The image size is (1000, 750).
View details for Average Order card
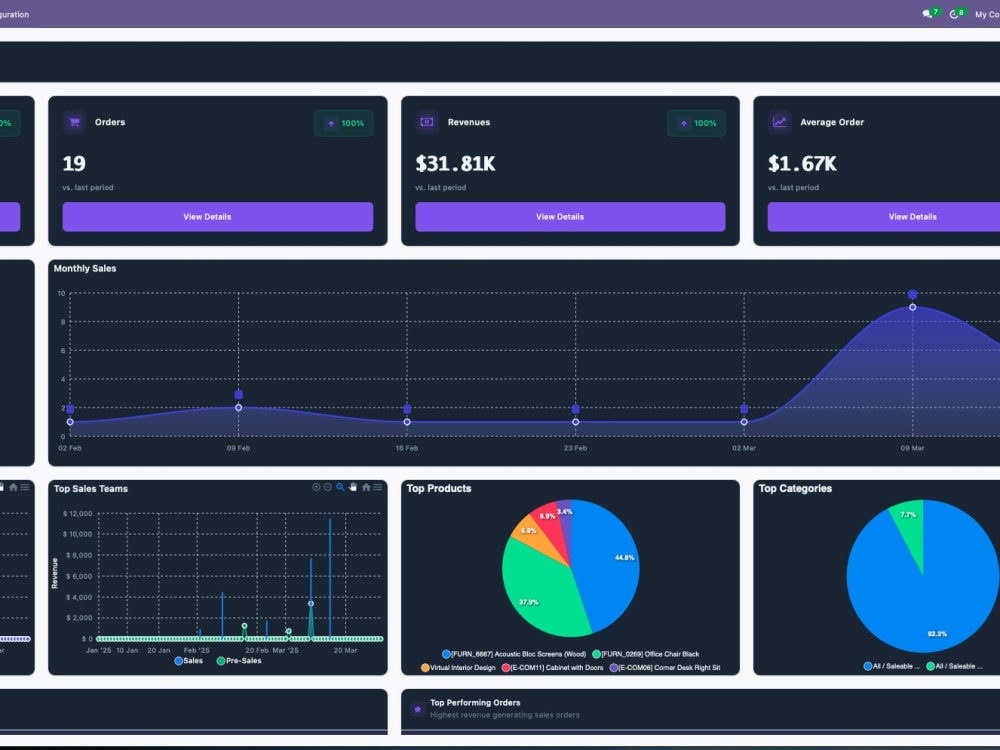[884, 217]
